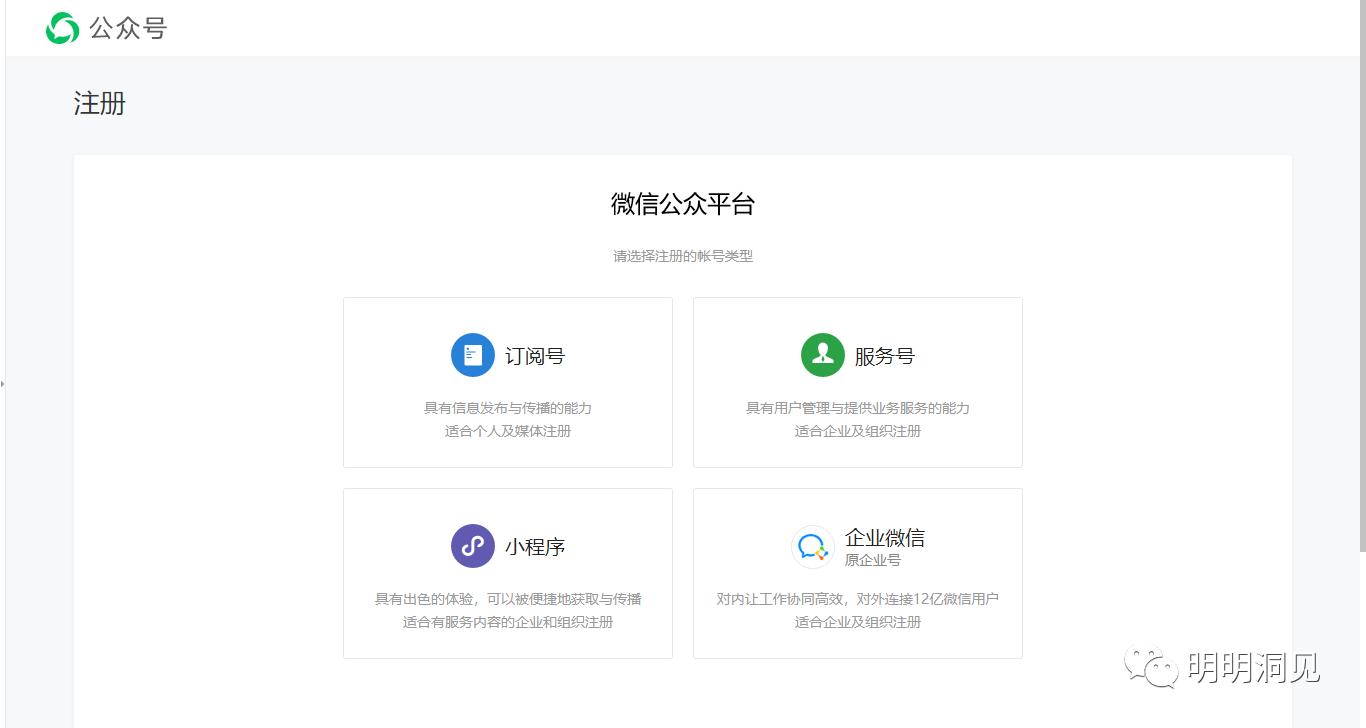This screenshot has height=728, width=1366.
Task: Click the 适合个人及媒体注册 description text
Action: click(507, 431)
